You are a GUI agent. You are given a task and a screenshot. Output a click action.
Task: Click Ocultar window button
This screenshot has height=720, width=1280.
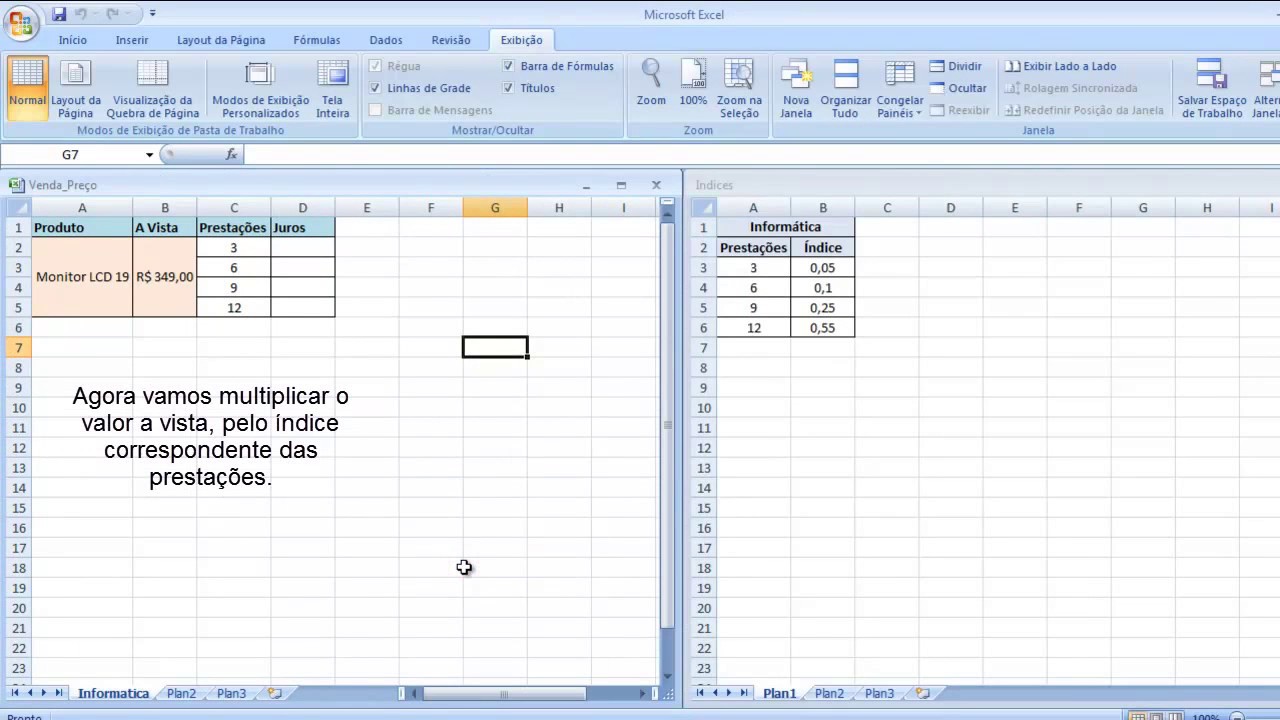pyautogui.click(x=958, y=88)
